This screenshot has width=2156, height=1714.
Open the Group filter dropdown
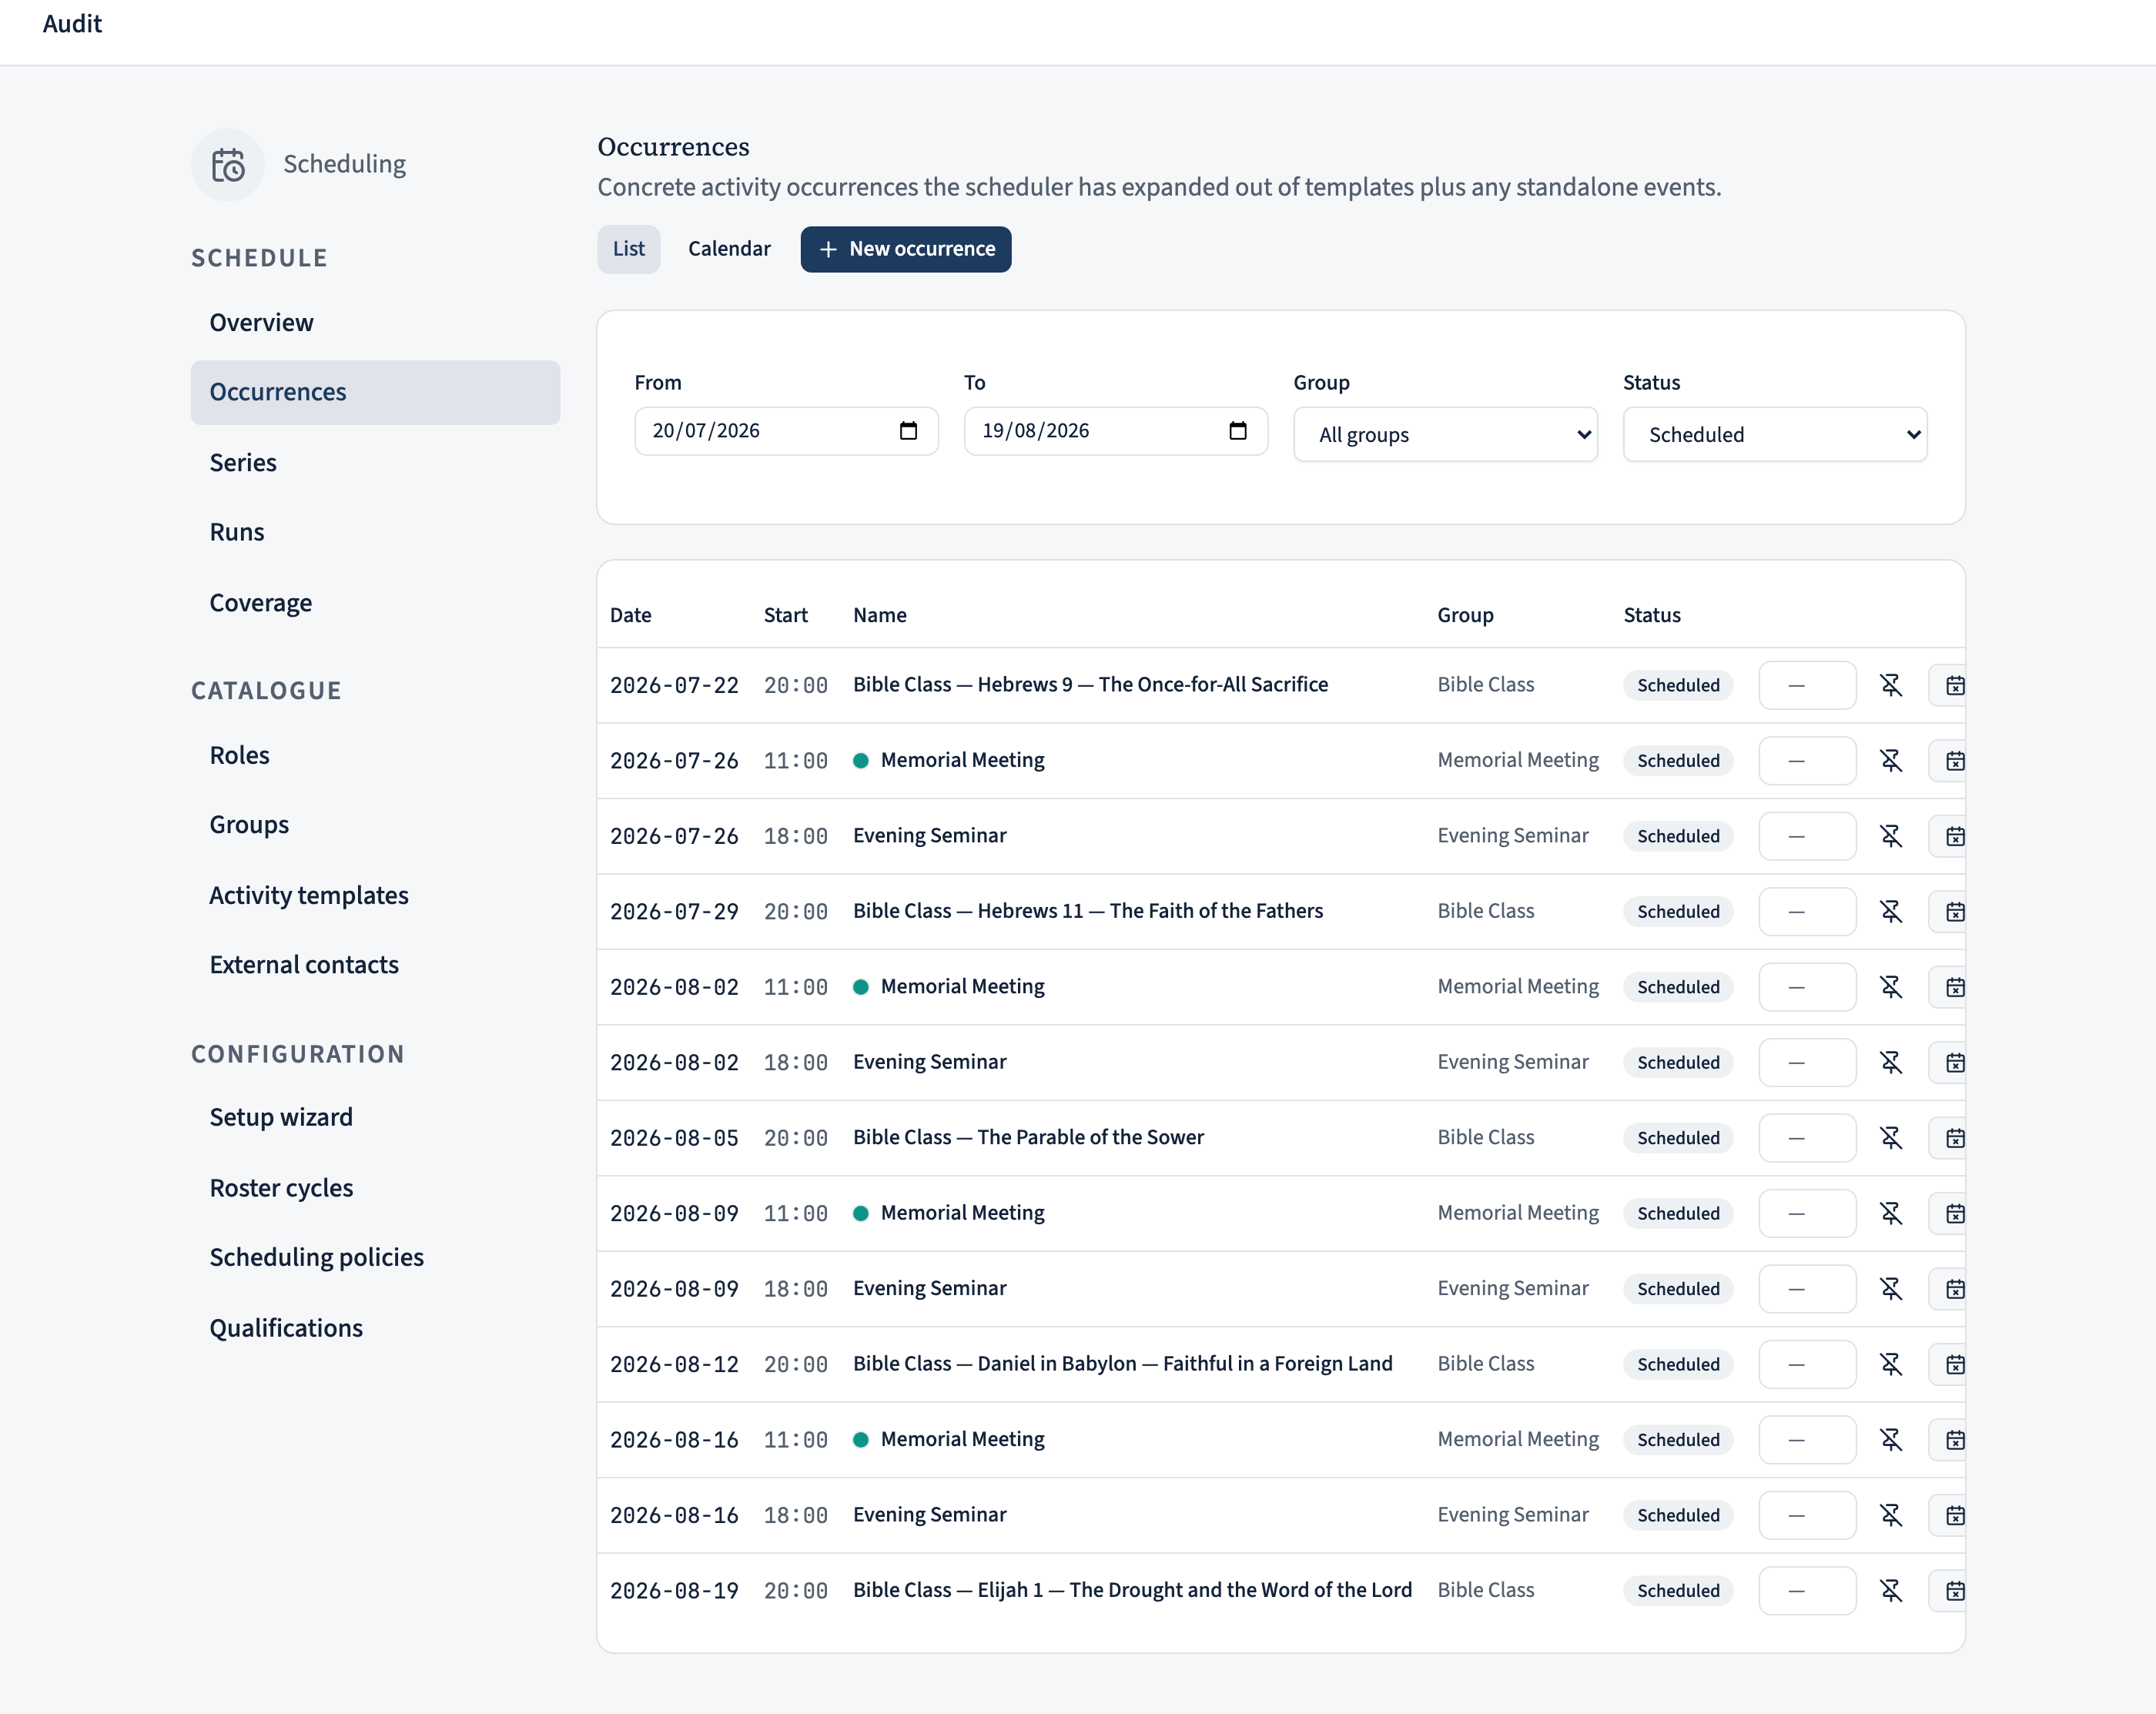1445,434
